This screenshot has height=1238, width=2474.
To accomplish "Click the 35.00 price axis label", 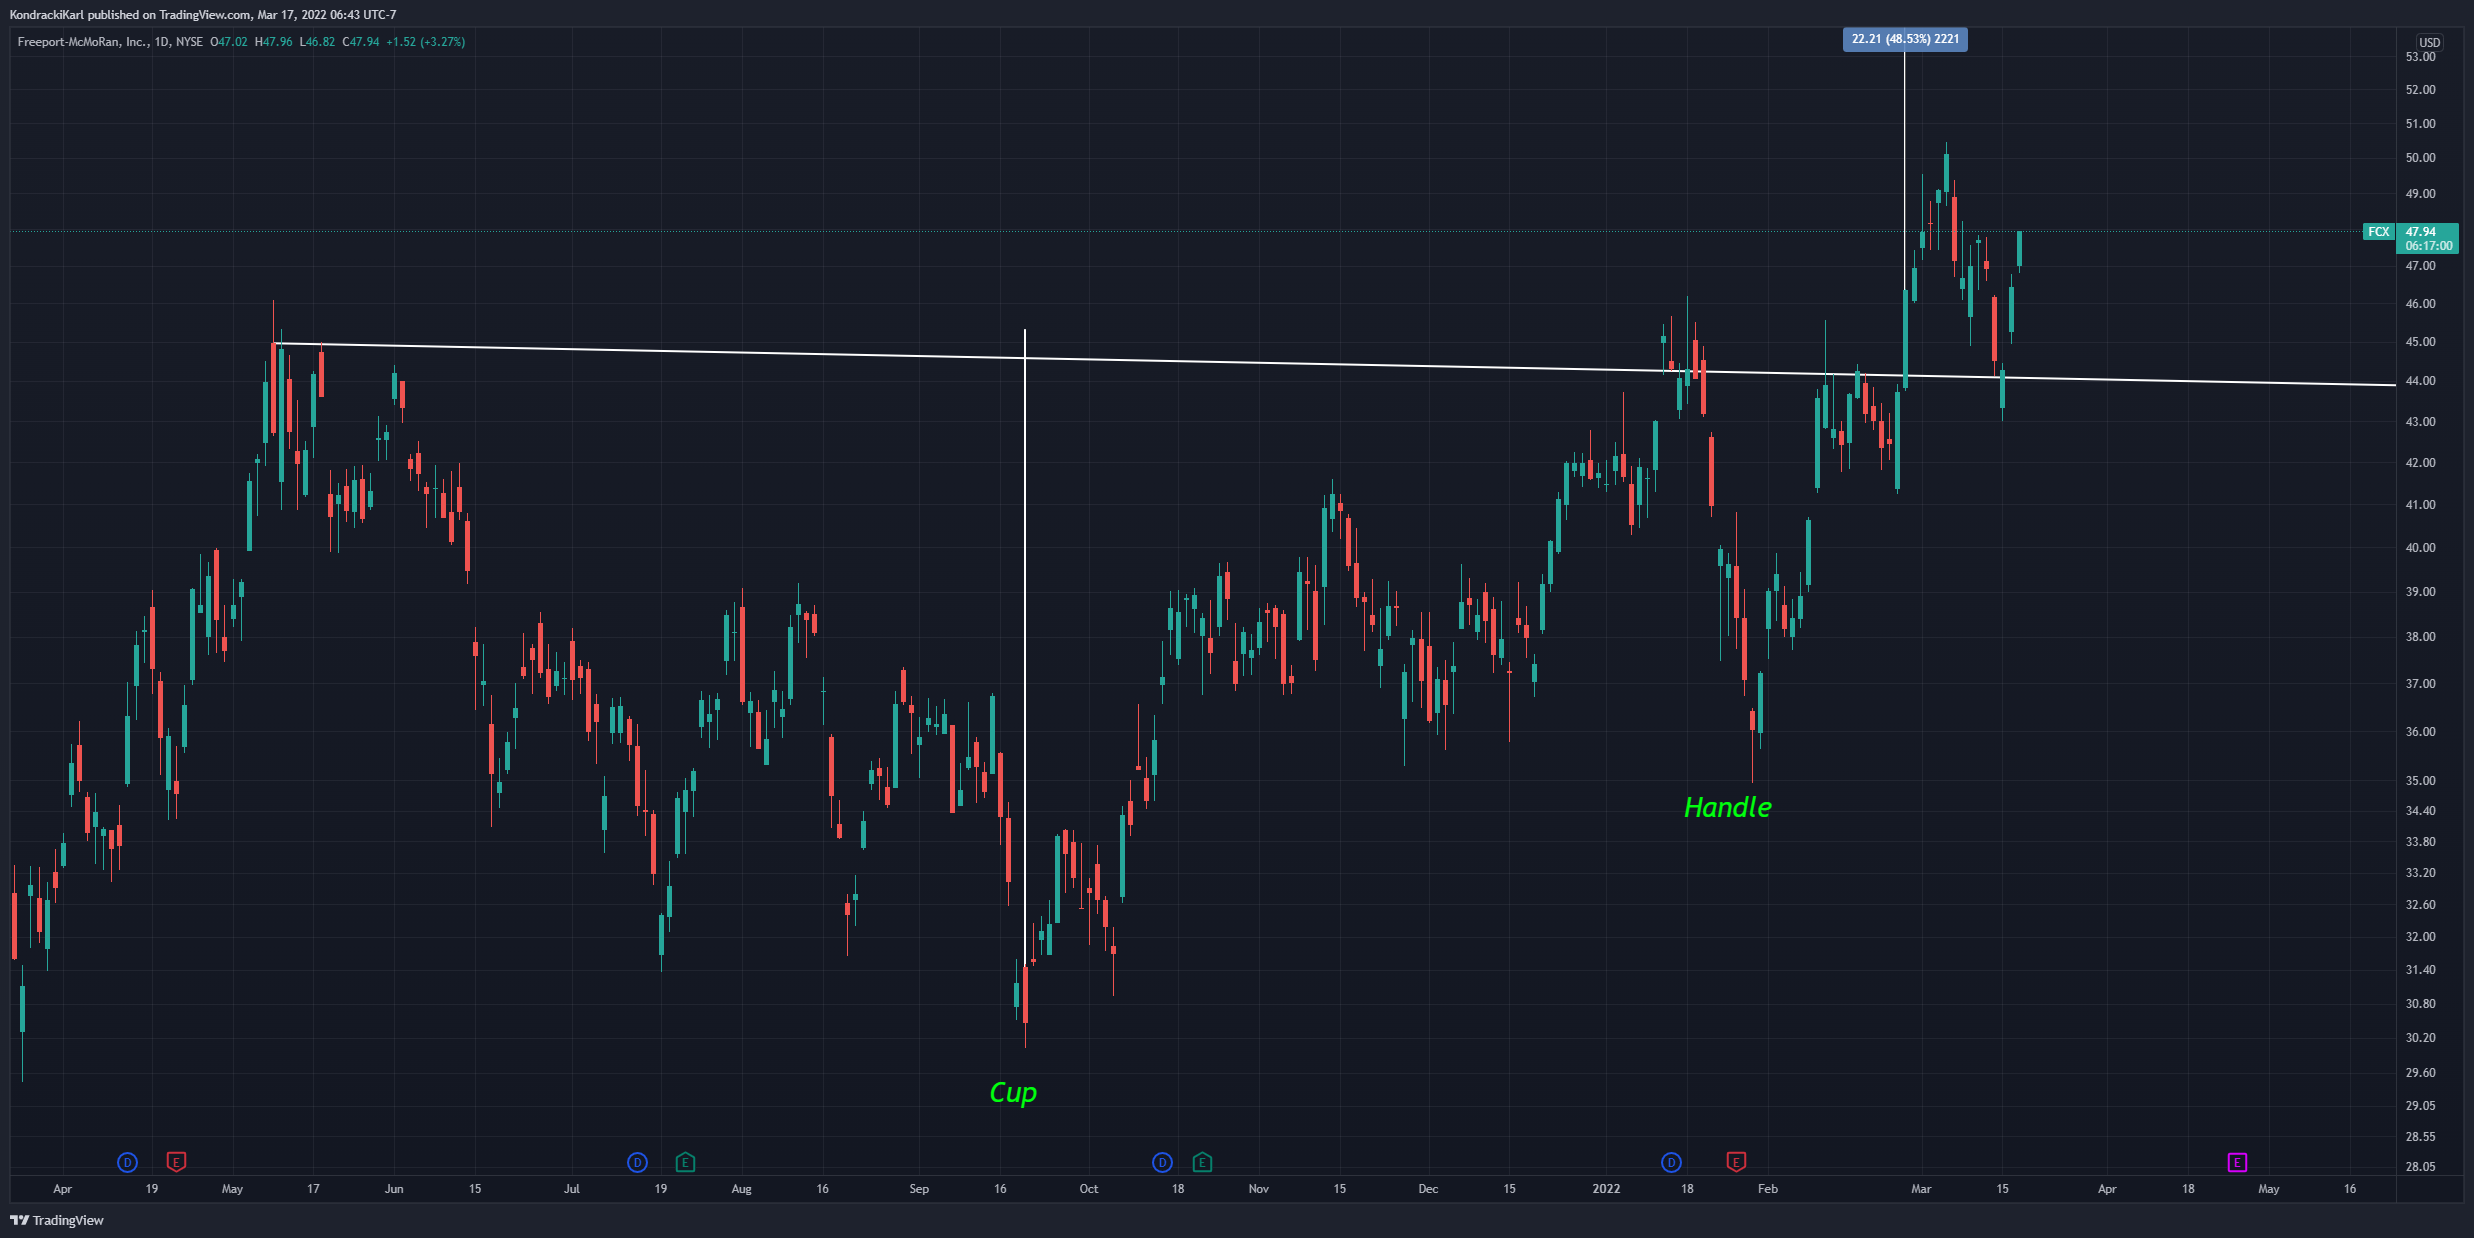I will coord(2420,781).
